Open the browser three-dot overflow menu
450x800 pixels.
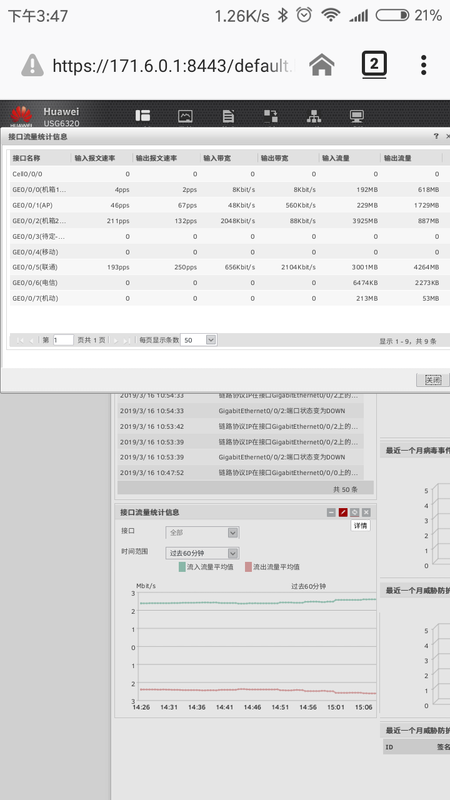tap(423, 65)
